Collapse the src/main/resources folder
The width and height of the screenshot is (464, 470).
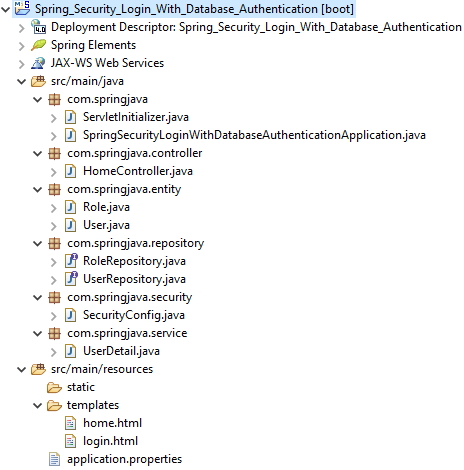(x=22, y=369)
